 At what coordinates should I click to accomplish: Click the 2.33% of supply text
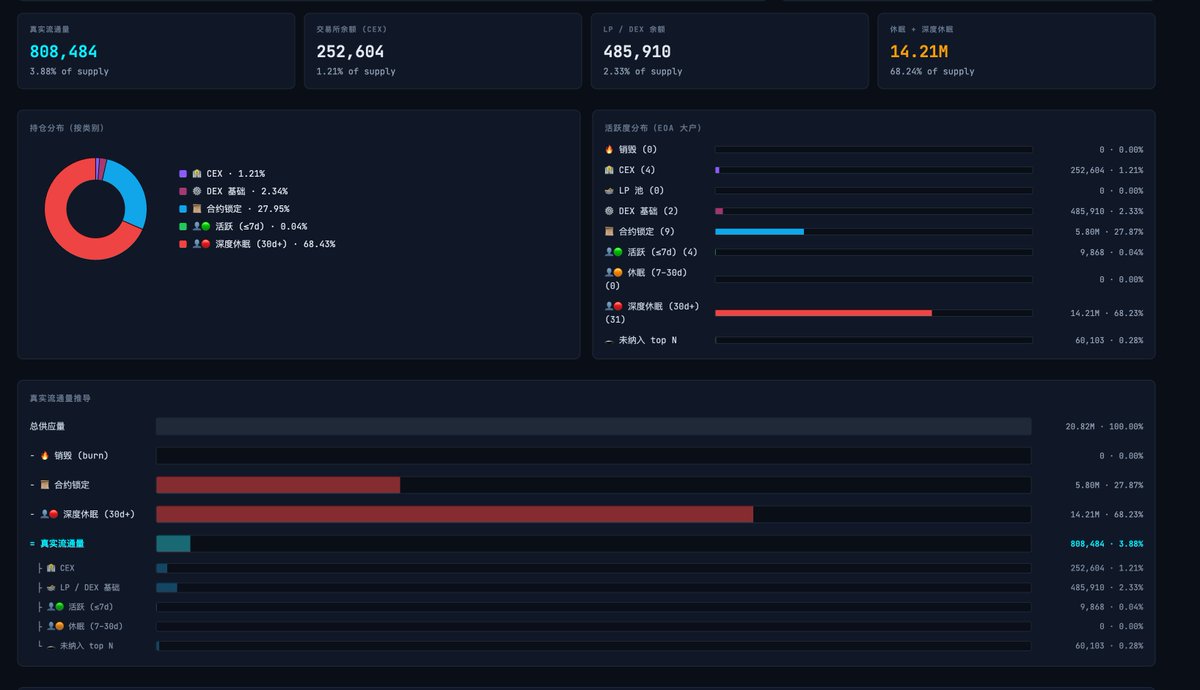(643, 72)
